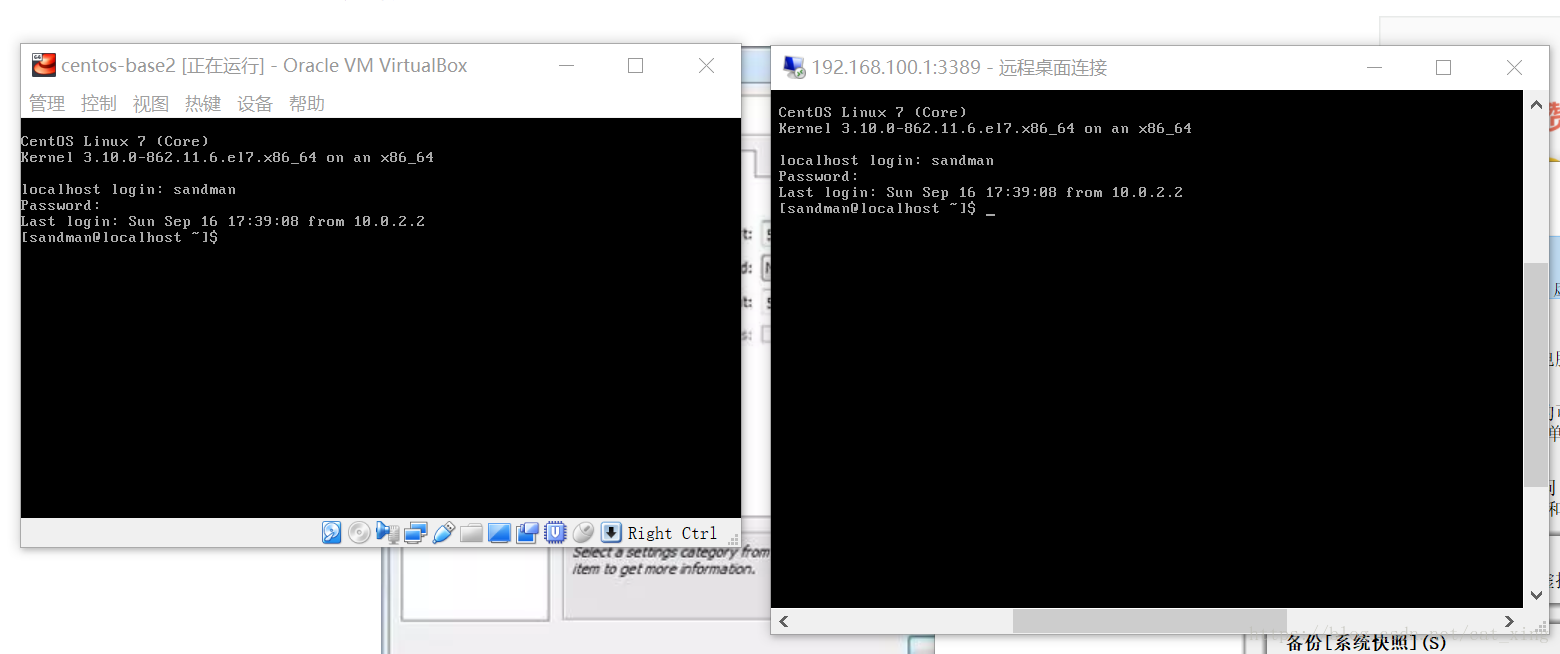The height and width of the screenshot is (654, 1560).
Task: Click the network adapters icon in VirtualBox status bar
Action: click(x=416, y=533)
